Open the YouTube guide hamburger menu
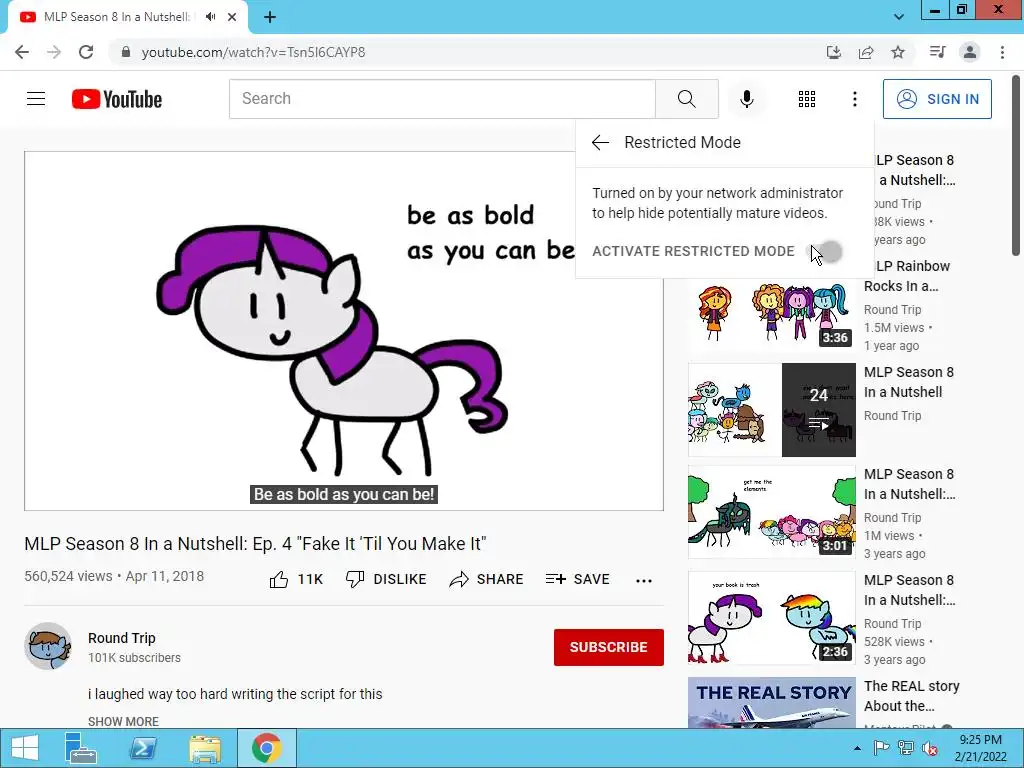 click(x=36, y=99)
